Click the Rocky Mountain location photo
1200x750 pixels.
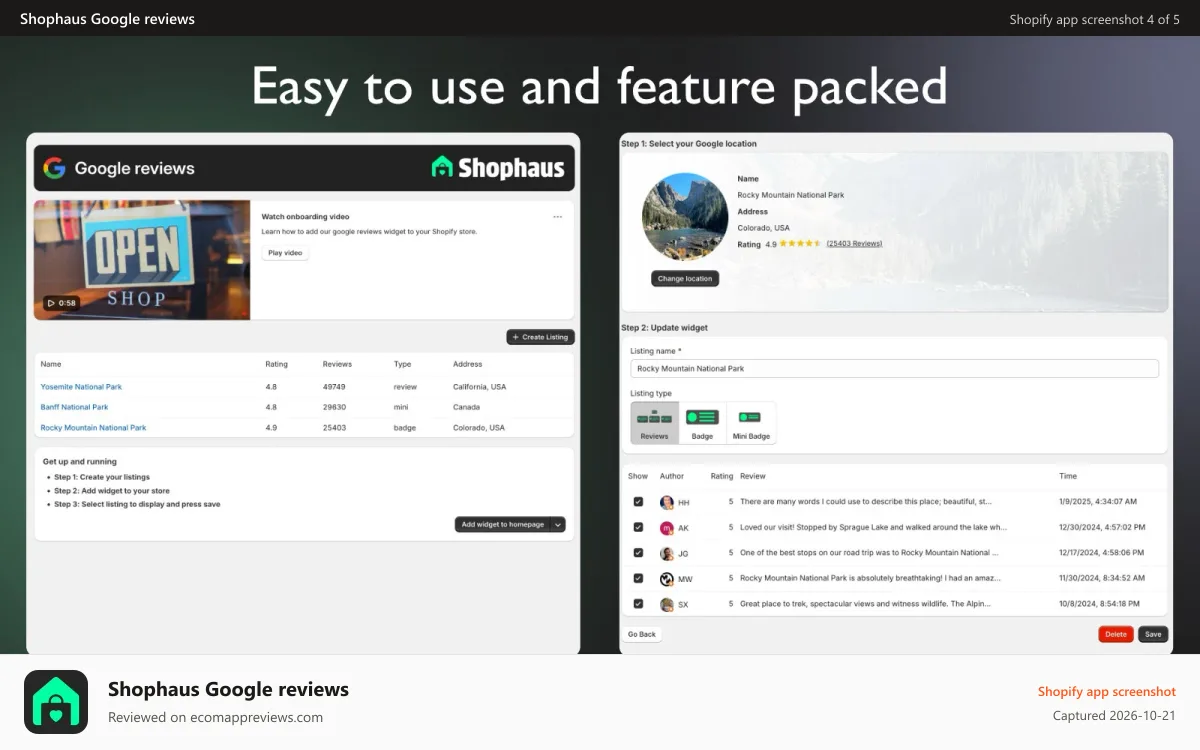[685, 216]
